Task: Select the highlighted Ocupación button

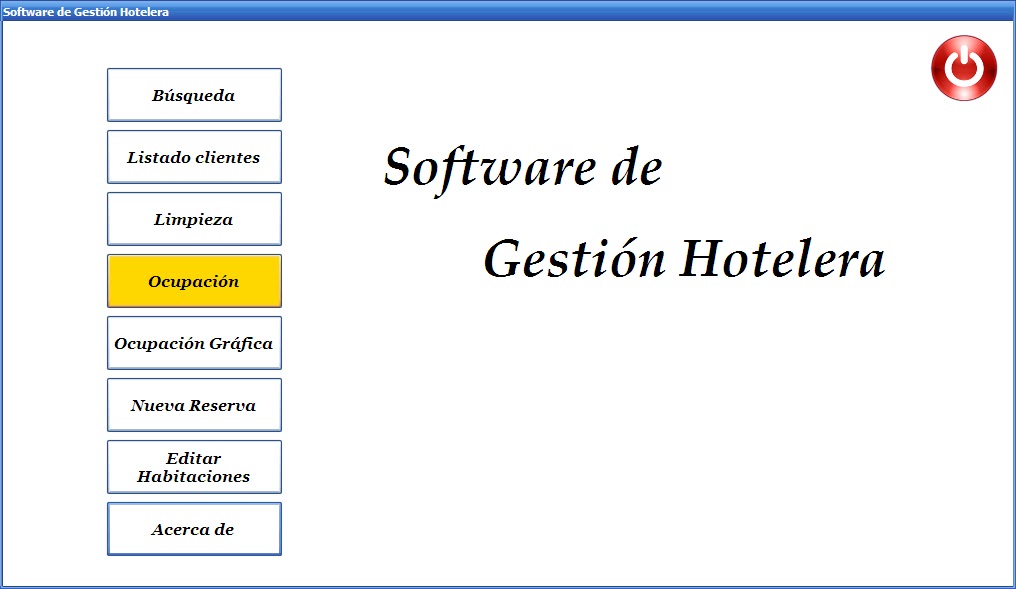Action: tap(194, 281)
